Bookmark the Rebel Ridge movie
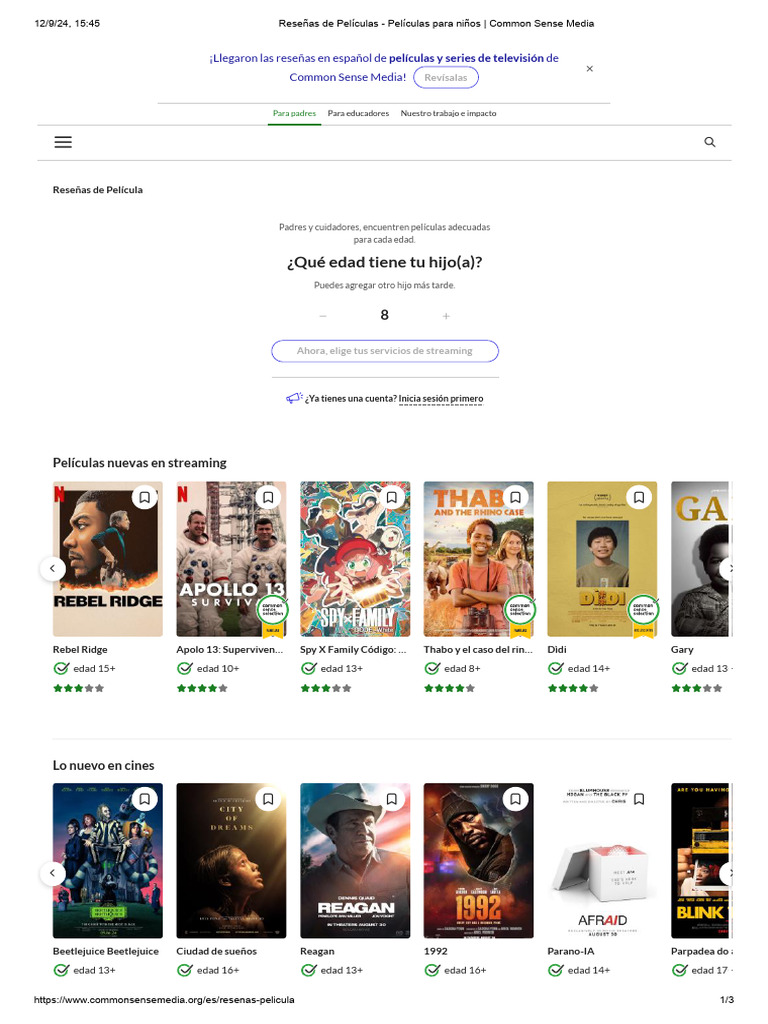The image size is (768, 1024). coord(144,497)
